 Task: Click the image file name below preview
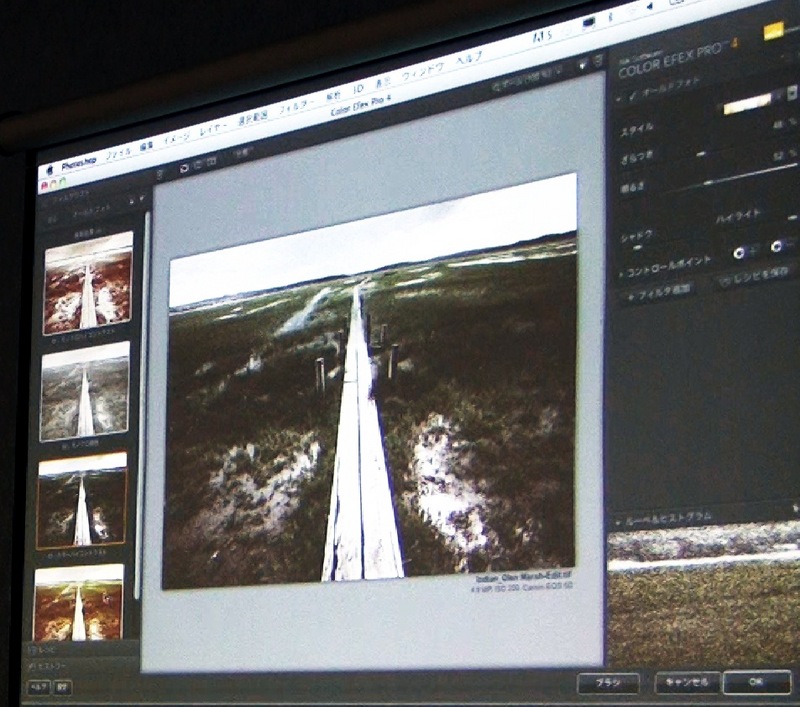click(x=523, y=576)
